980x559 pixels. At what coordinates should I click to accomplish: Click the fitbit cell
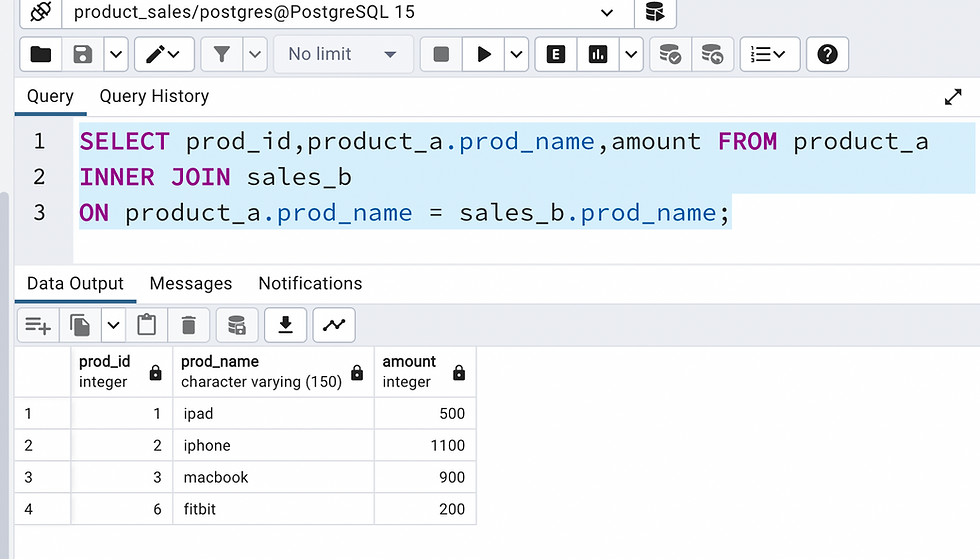click(x=274, y=510)
